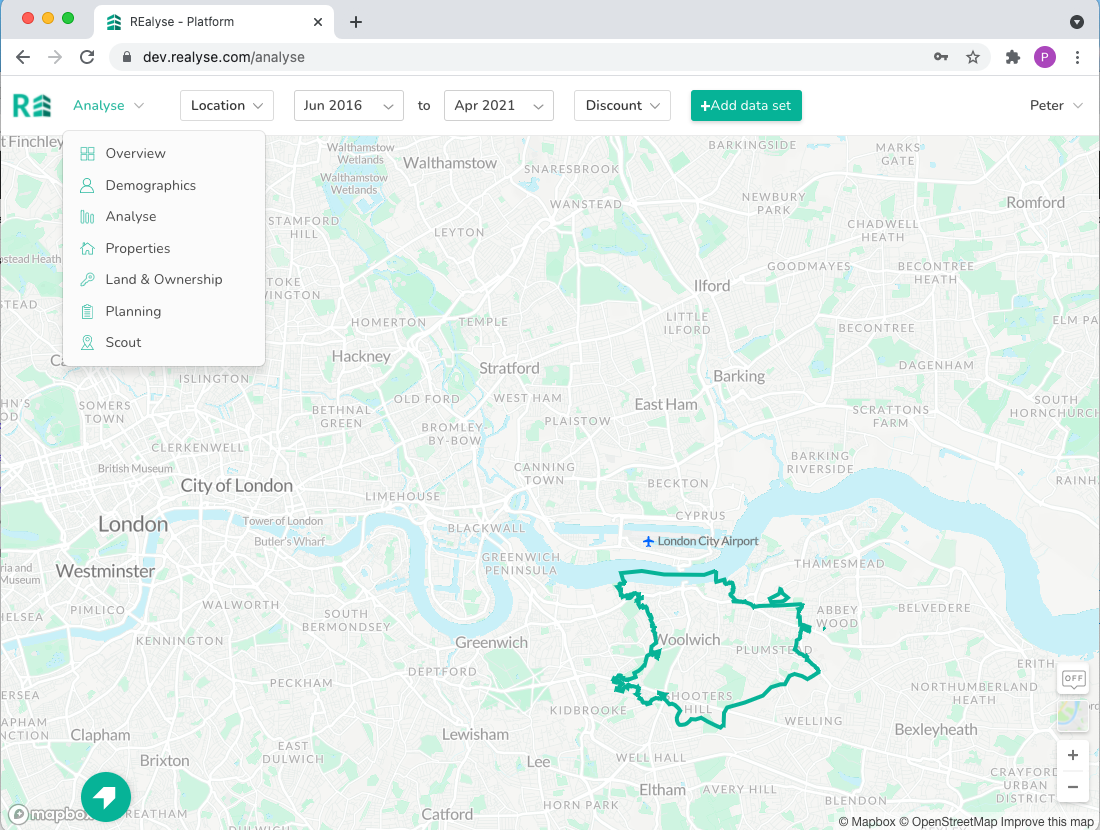
Task: Close the REalyse - Platform tab
Action: click(x=318, y=22)
